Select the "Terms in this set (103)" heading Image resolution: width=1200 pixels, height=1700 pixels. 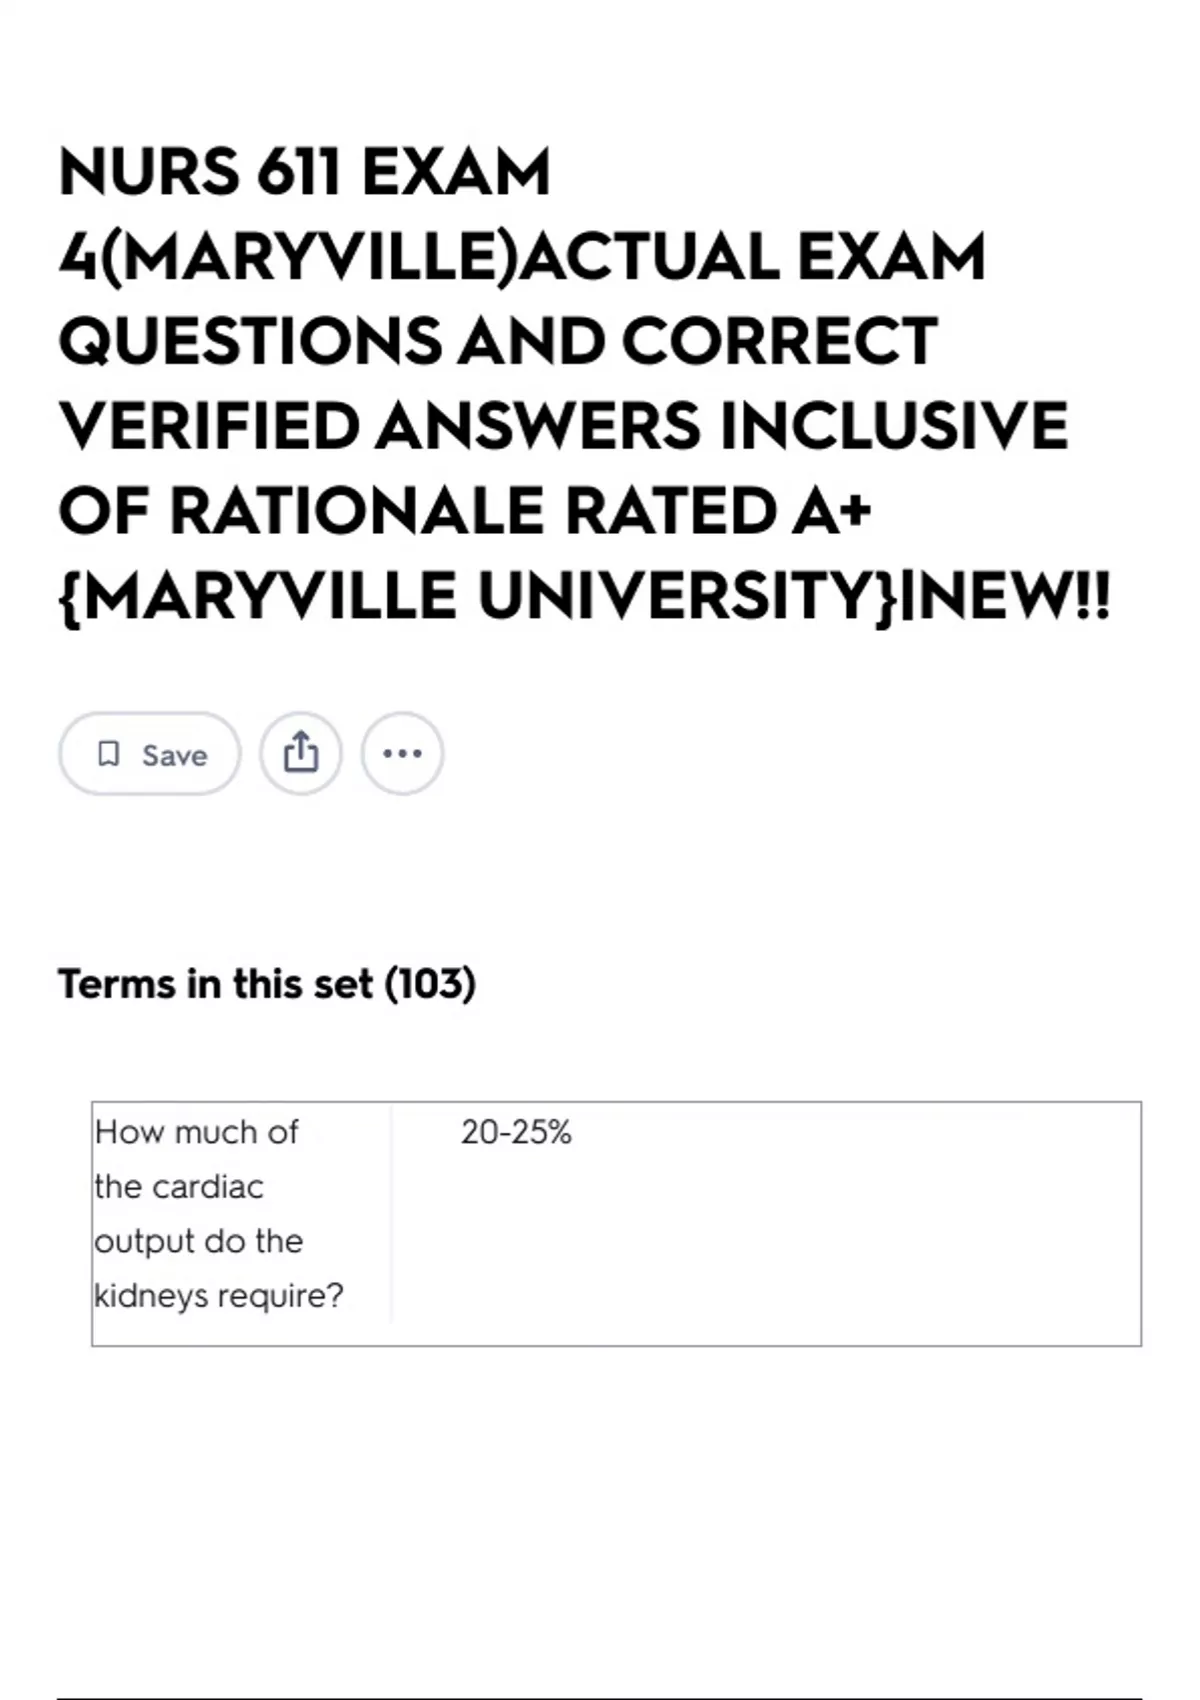pyautogui.click(x=267, y=984)
